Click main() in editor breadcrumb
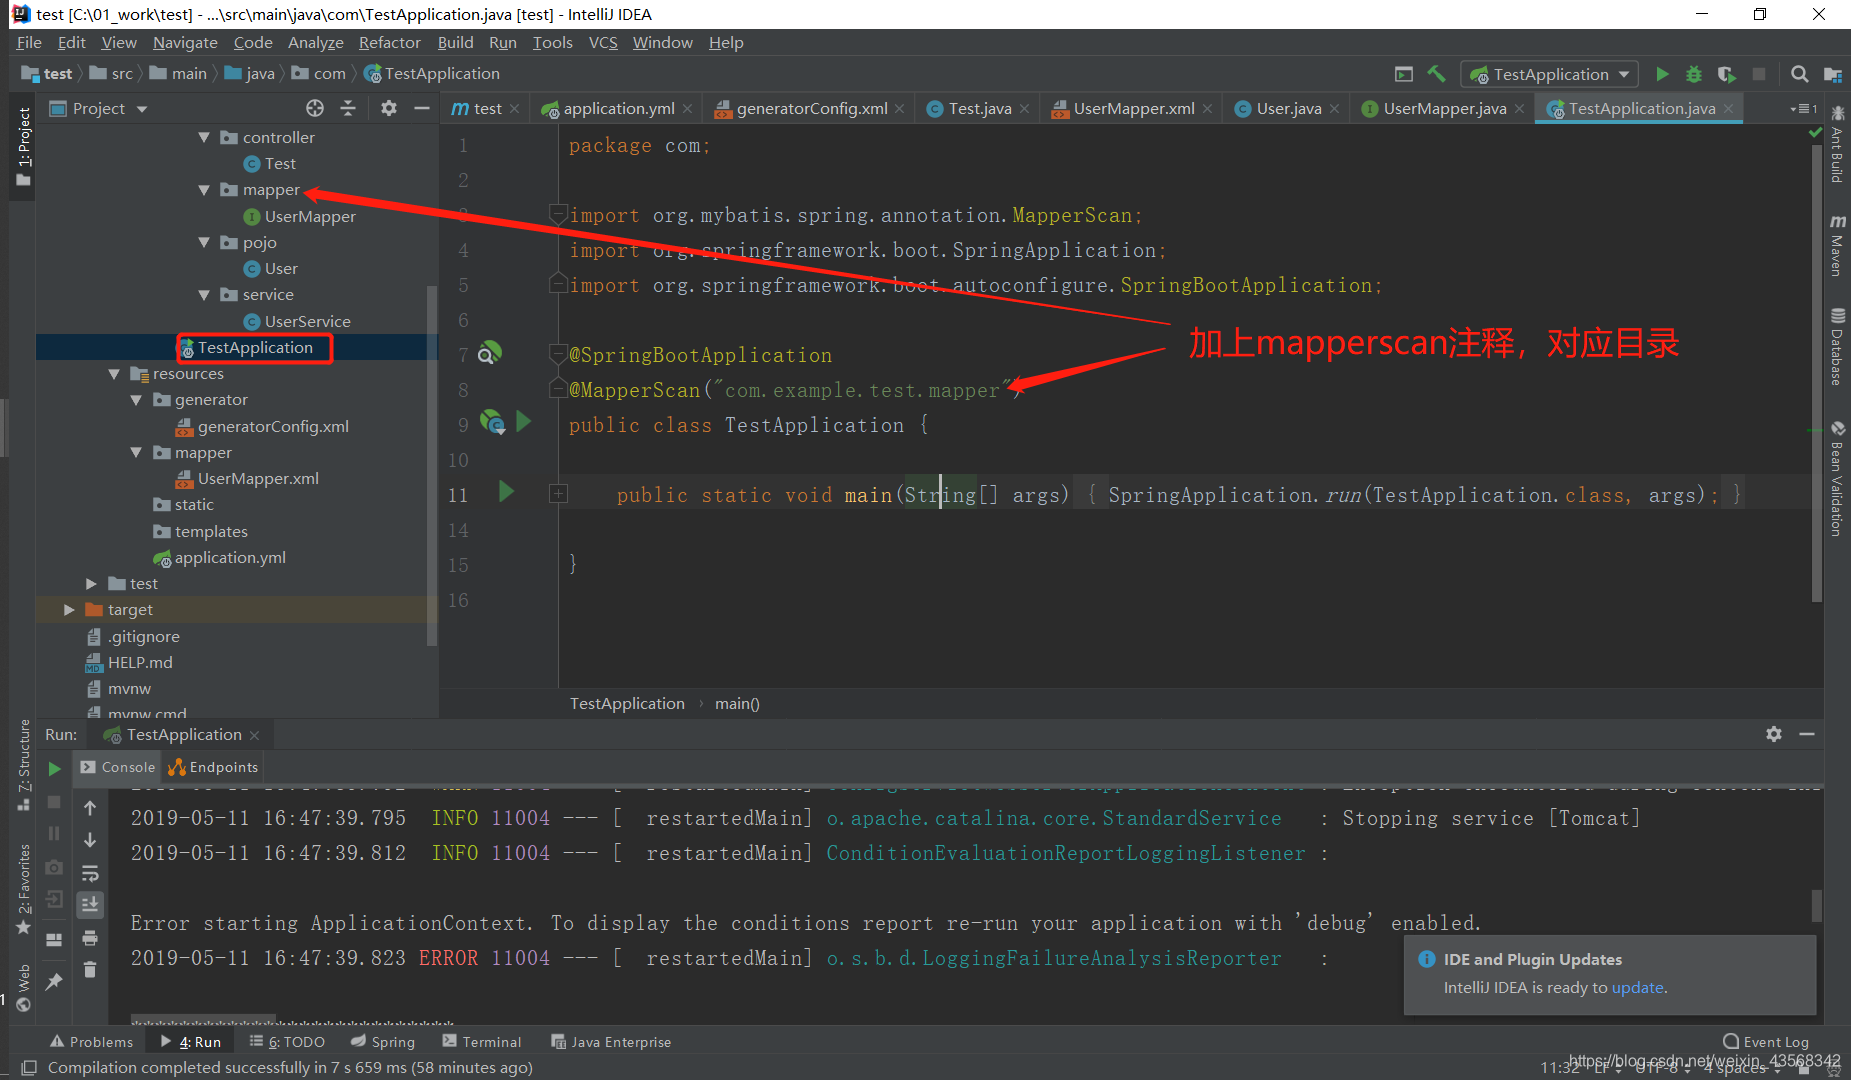The height and width of the screenshot is (1080, 1851). pyautogui.click(x=737, y=704)
